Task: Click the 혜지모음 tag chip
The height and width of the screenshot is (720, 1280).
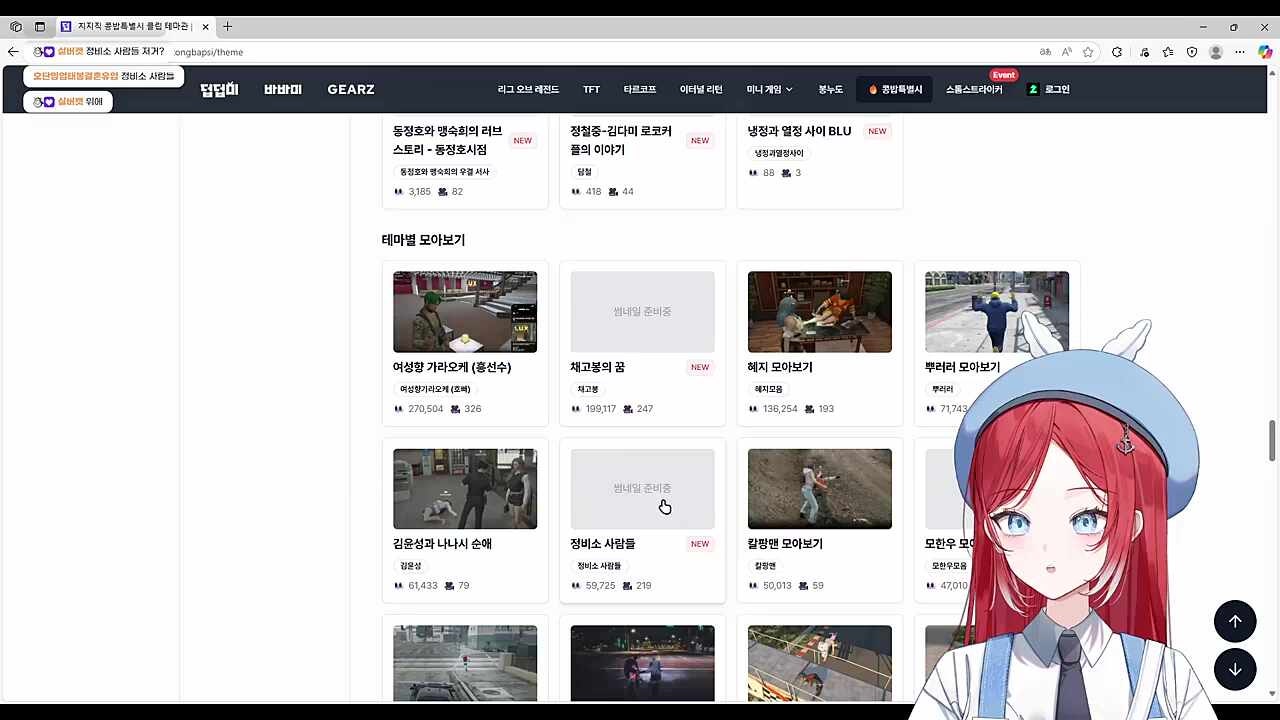Action: (769, 389)
